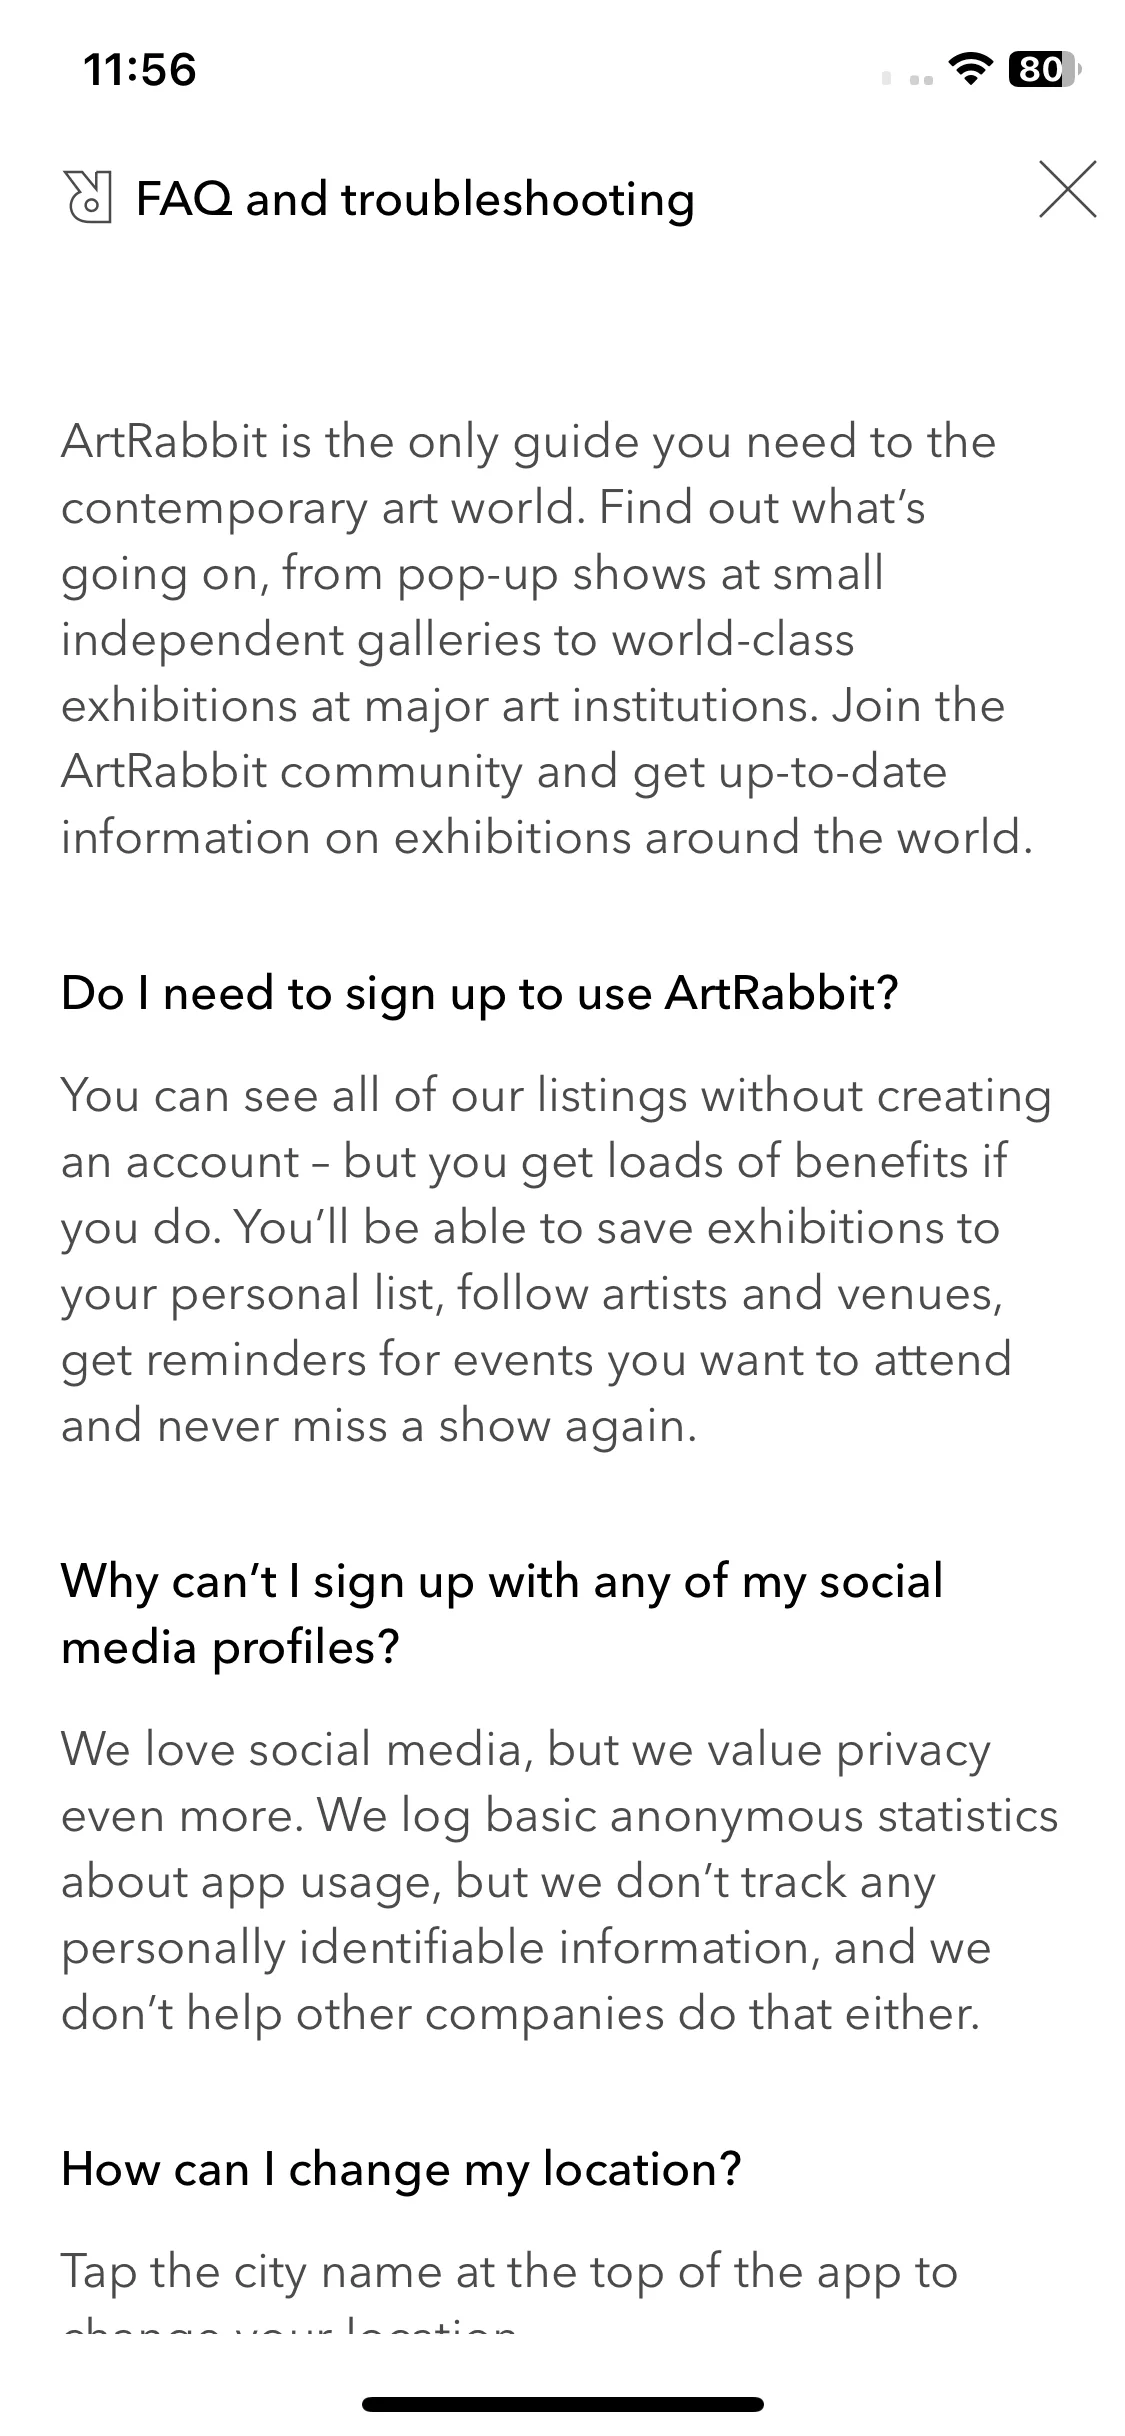The height and width of the screenshot is (2436, 1125).
Task: Tap the line 'and never miss a show again.'
Action: pos(378,1426)
